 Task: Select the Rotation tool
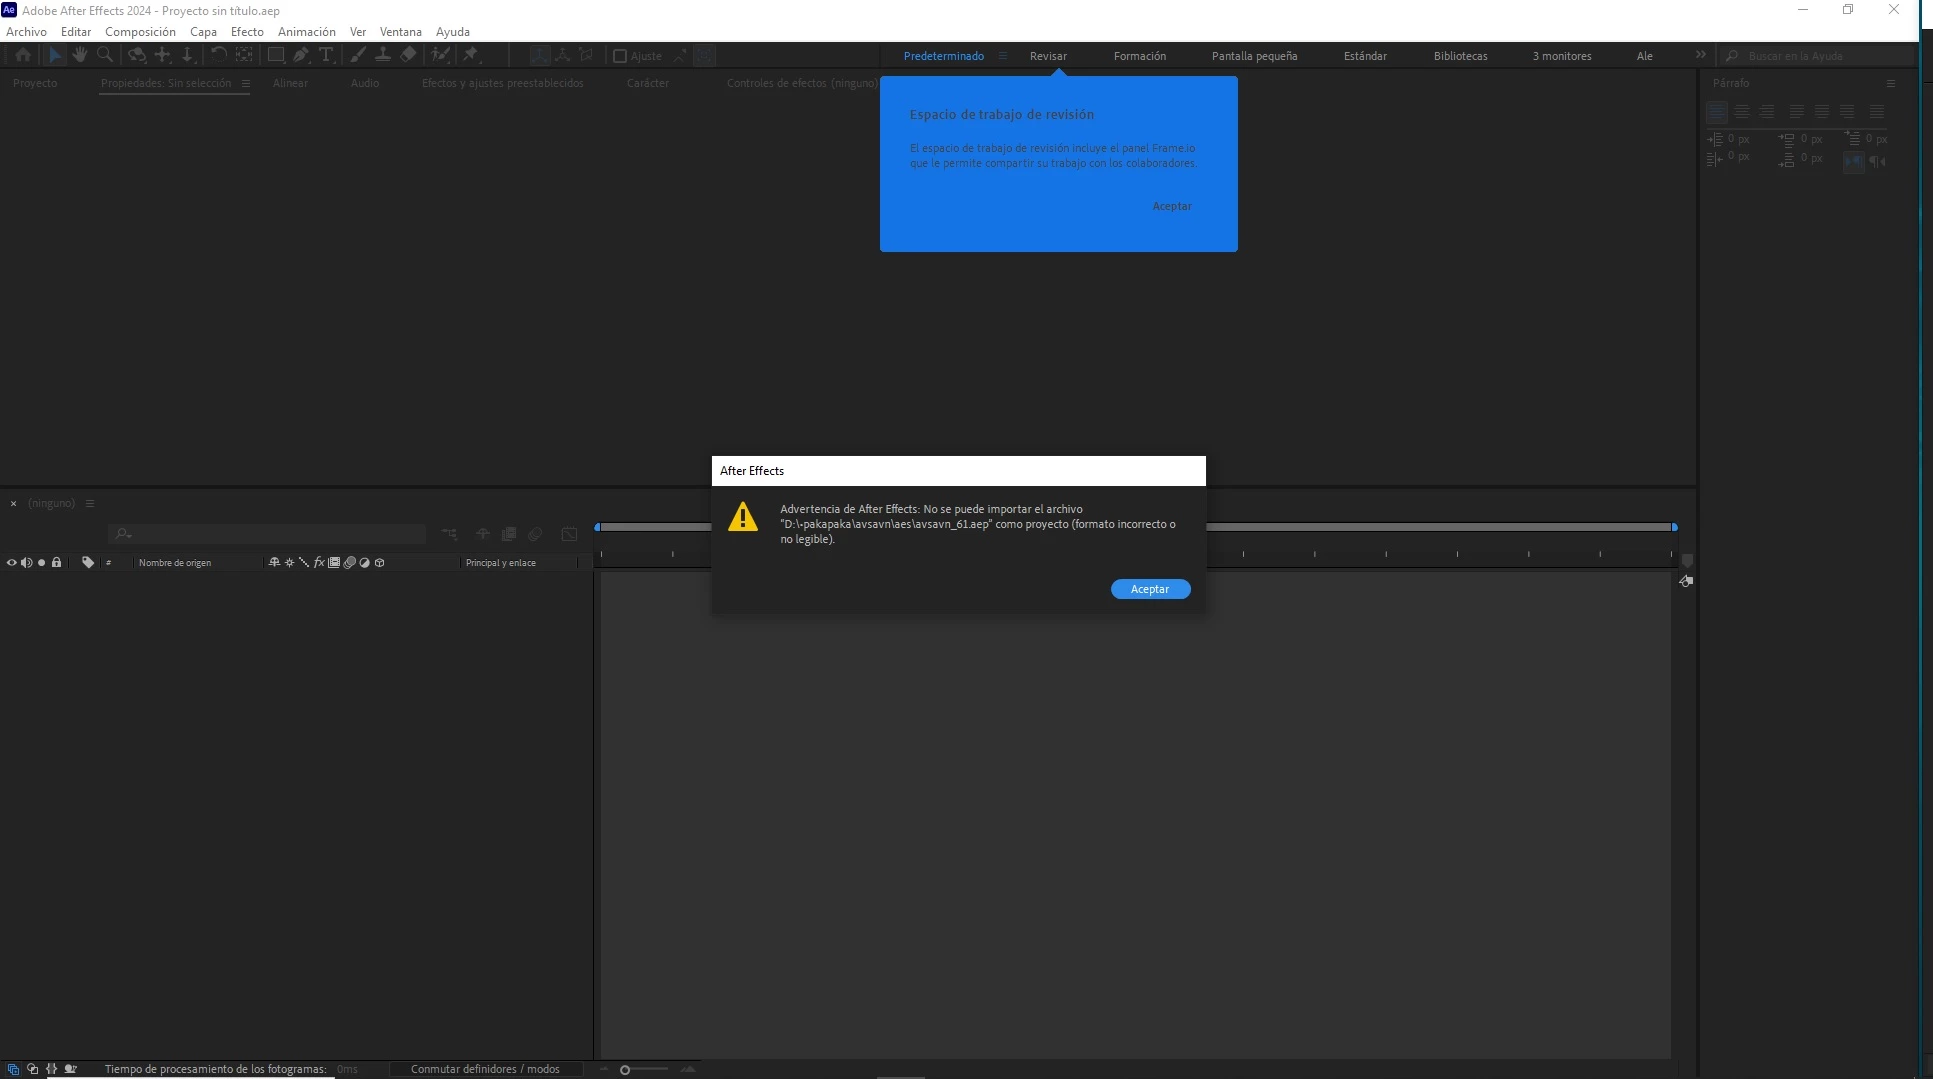tap(219, 55)
